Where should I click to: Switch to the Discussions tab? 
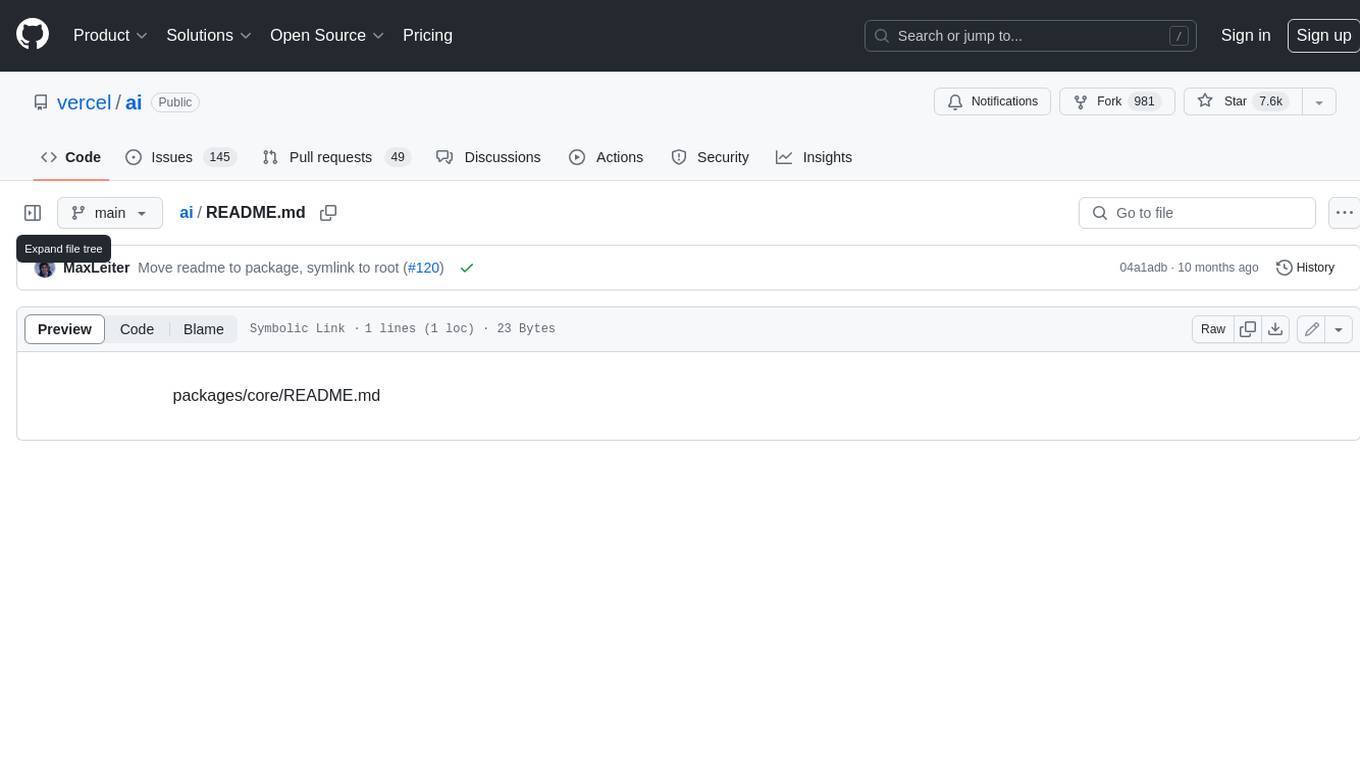(x=489, y=157)
